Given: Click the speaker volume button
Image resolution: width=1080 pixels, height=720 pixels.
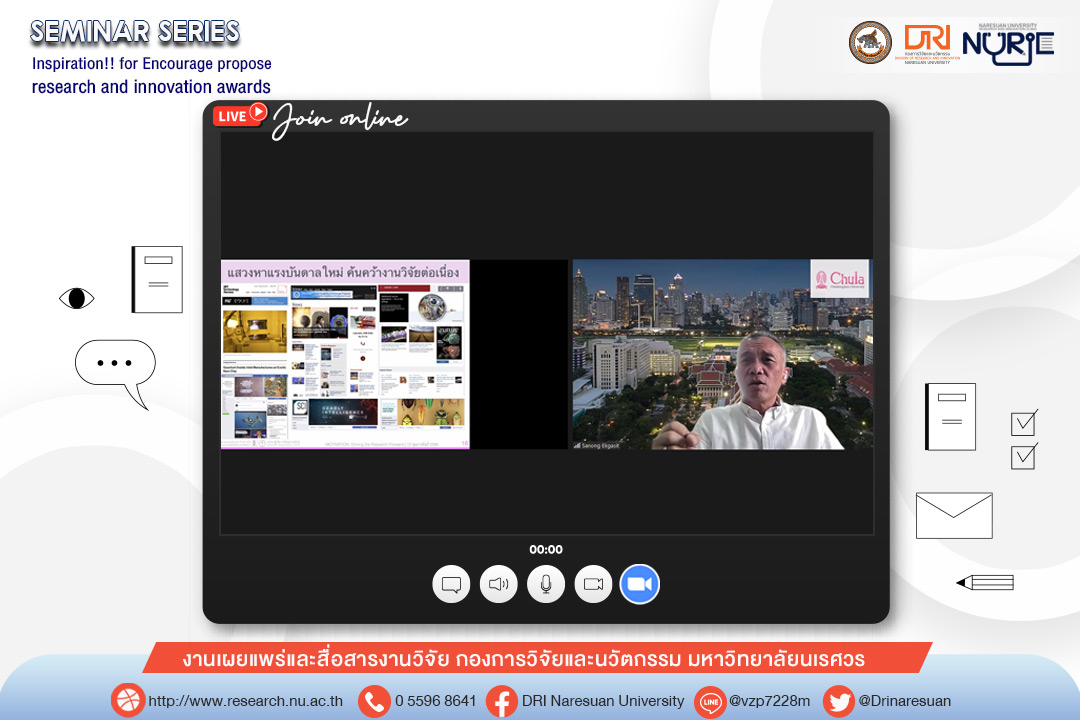Looking at the screenshot, I should click(499, 584).
